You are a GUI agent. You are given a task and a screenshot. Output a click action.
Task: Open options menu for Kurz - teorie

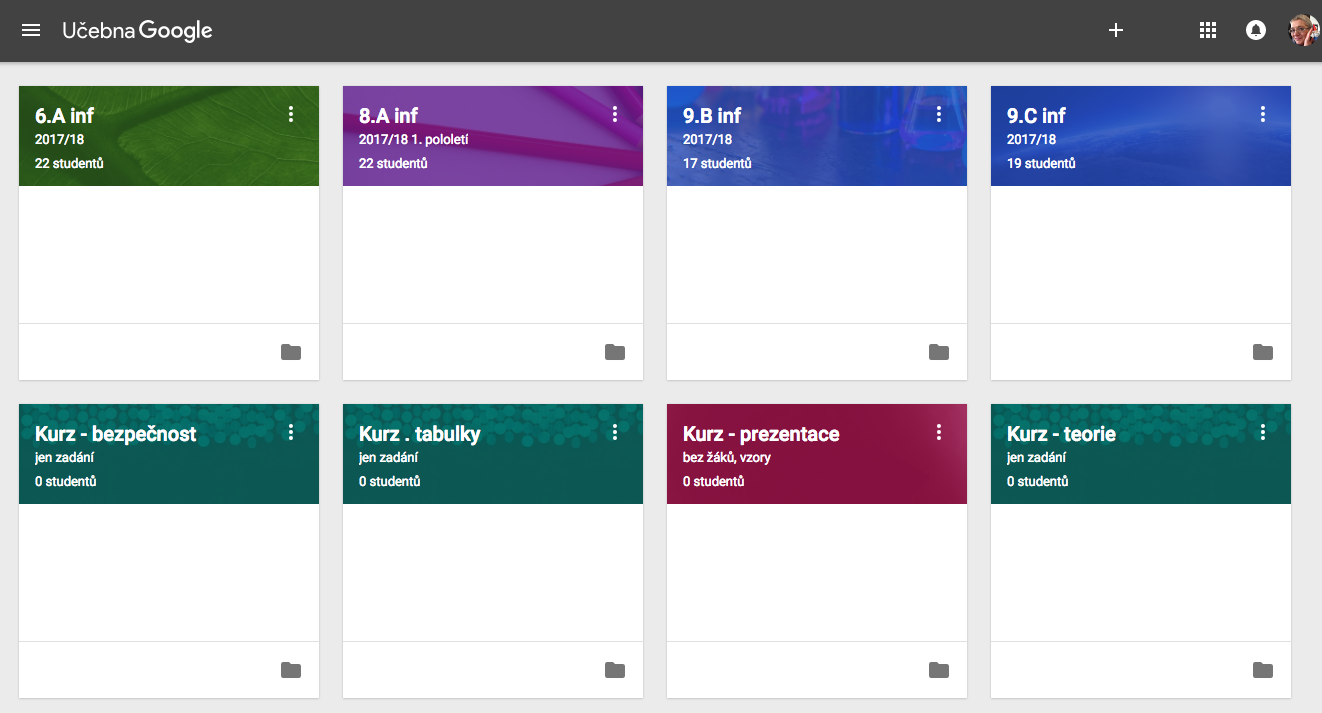point(1263,433)
